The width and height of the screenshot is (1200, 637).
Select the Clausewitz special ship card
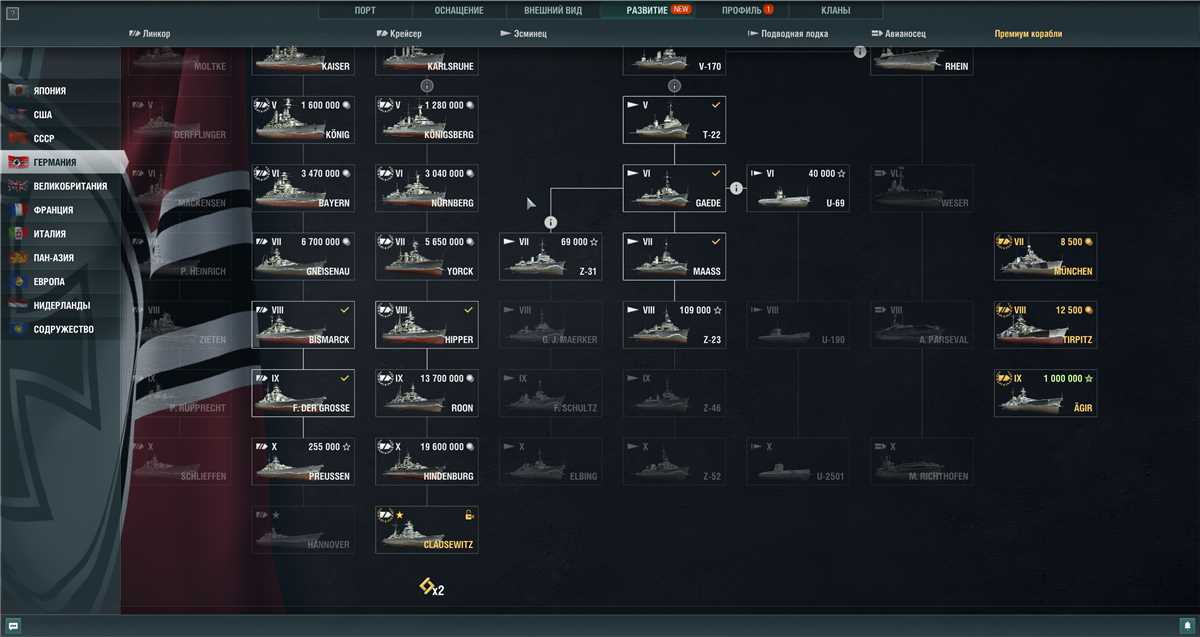click(x=427, y=529)
